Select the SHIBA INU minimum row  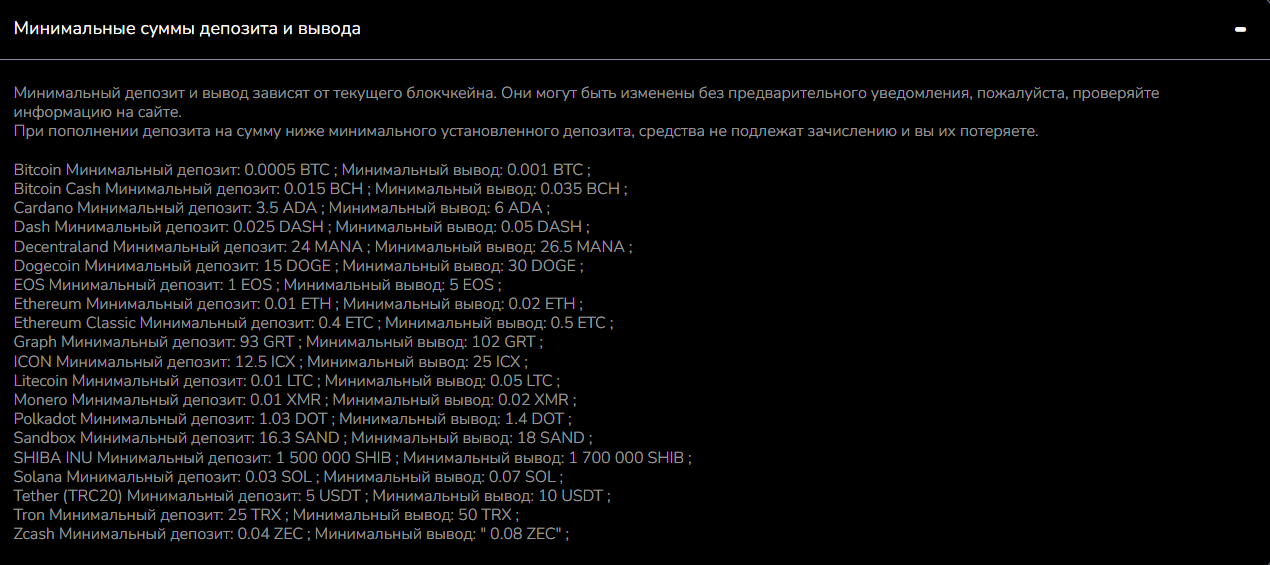[x=352, y=458]
